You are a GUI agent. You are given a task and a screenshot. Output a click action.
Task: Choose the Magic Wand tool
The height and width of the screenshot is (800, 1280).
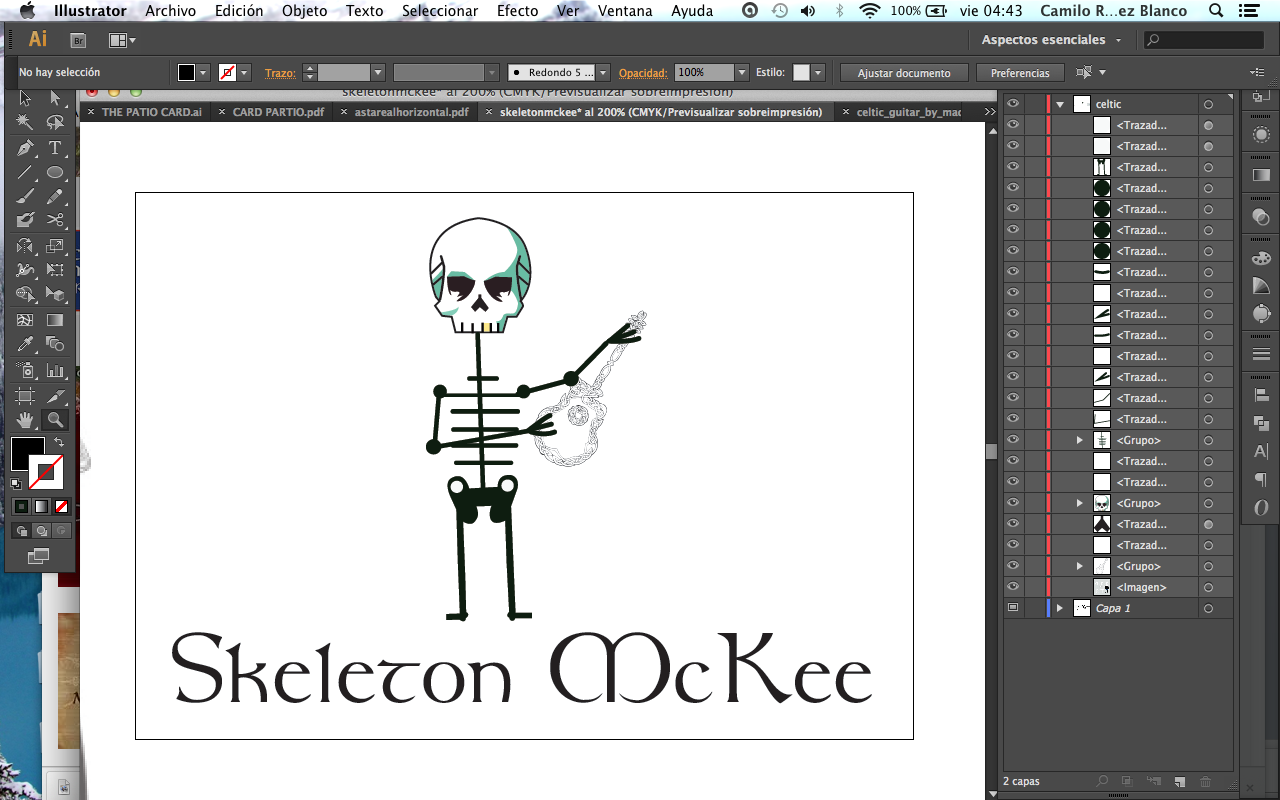(x=25, y=122)
